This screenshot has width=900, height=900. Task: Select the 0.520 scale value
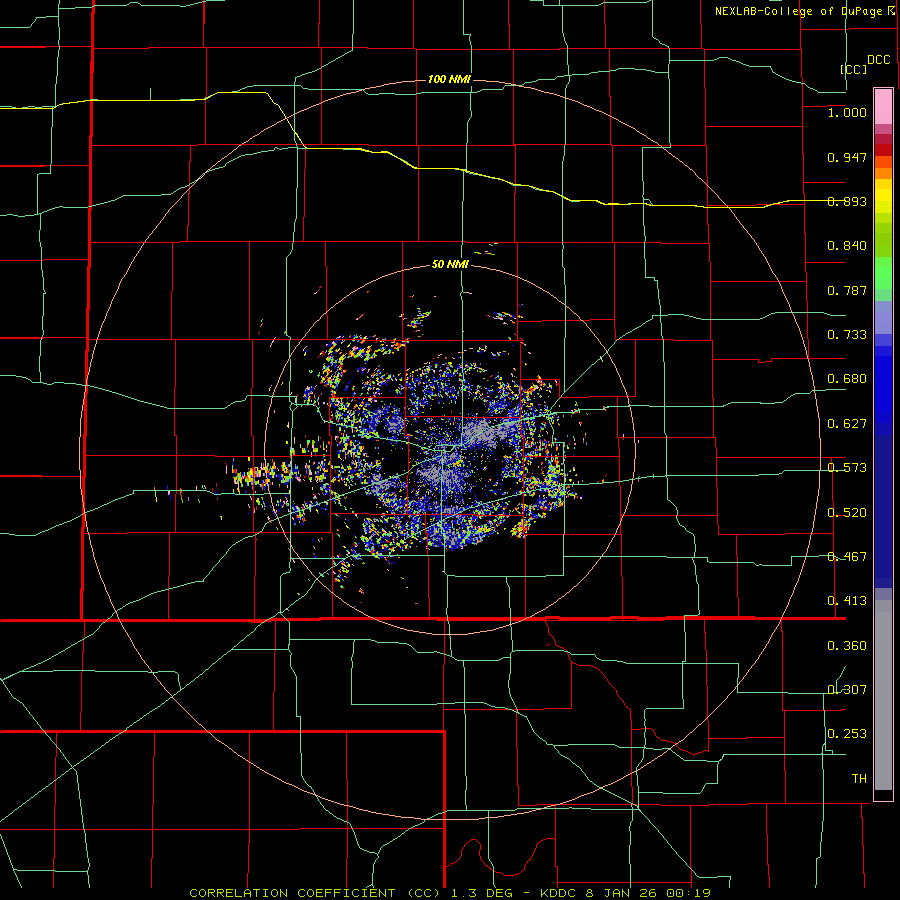coord(847,513)
